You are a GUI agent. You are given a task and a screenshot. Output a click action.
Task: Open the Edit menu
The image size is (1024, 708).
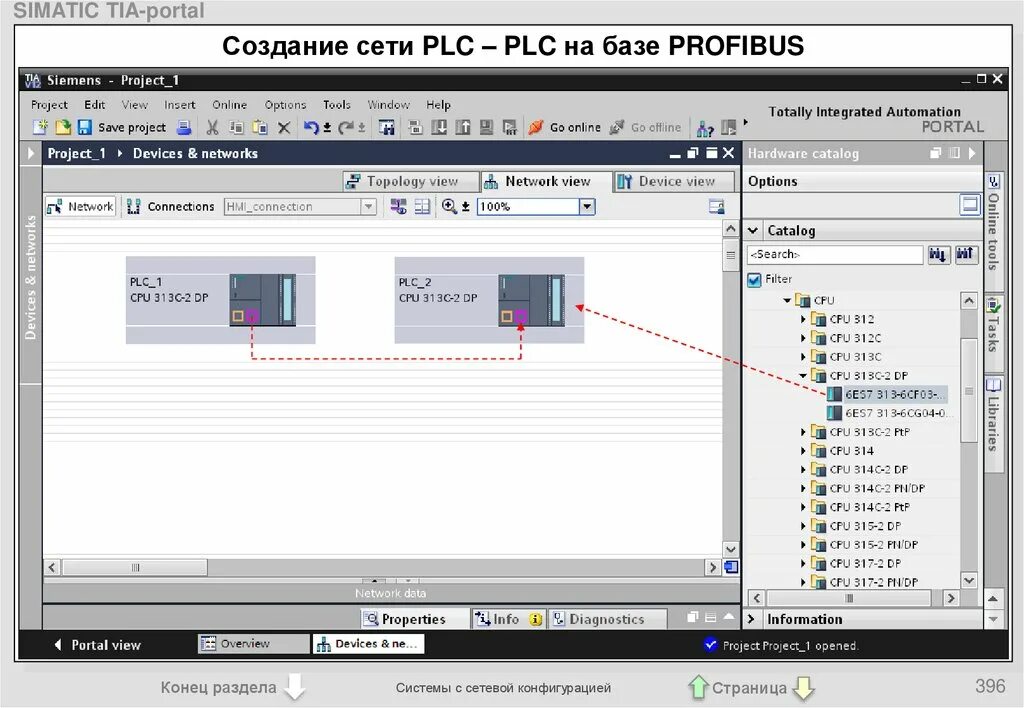[x=95, y=105]
